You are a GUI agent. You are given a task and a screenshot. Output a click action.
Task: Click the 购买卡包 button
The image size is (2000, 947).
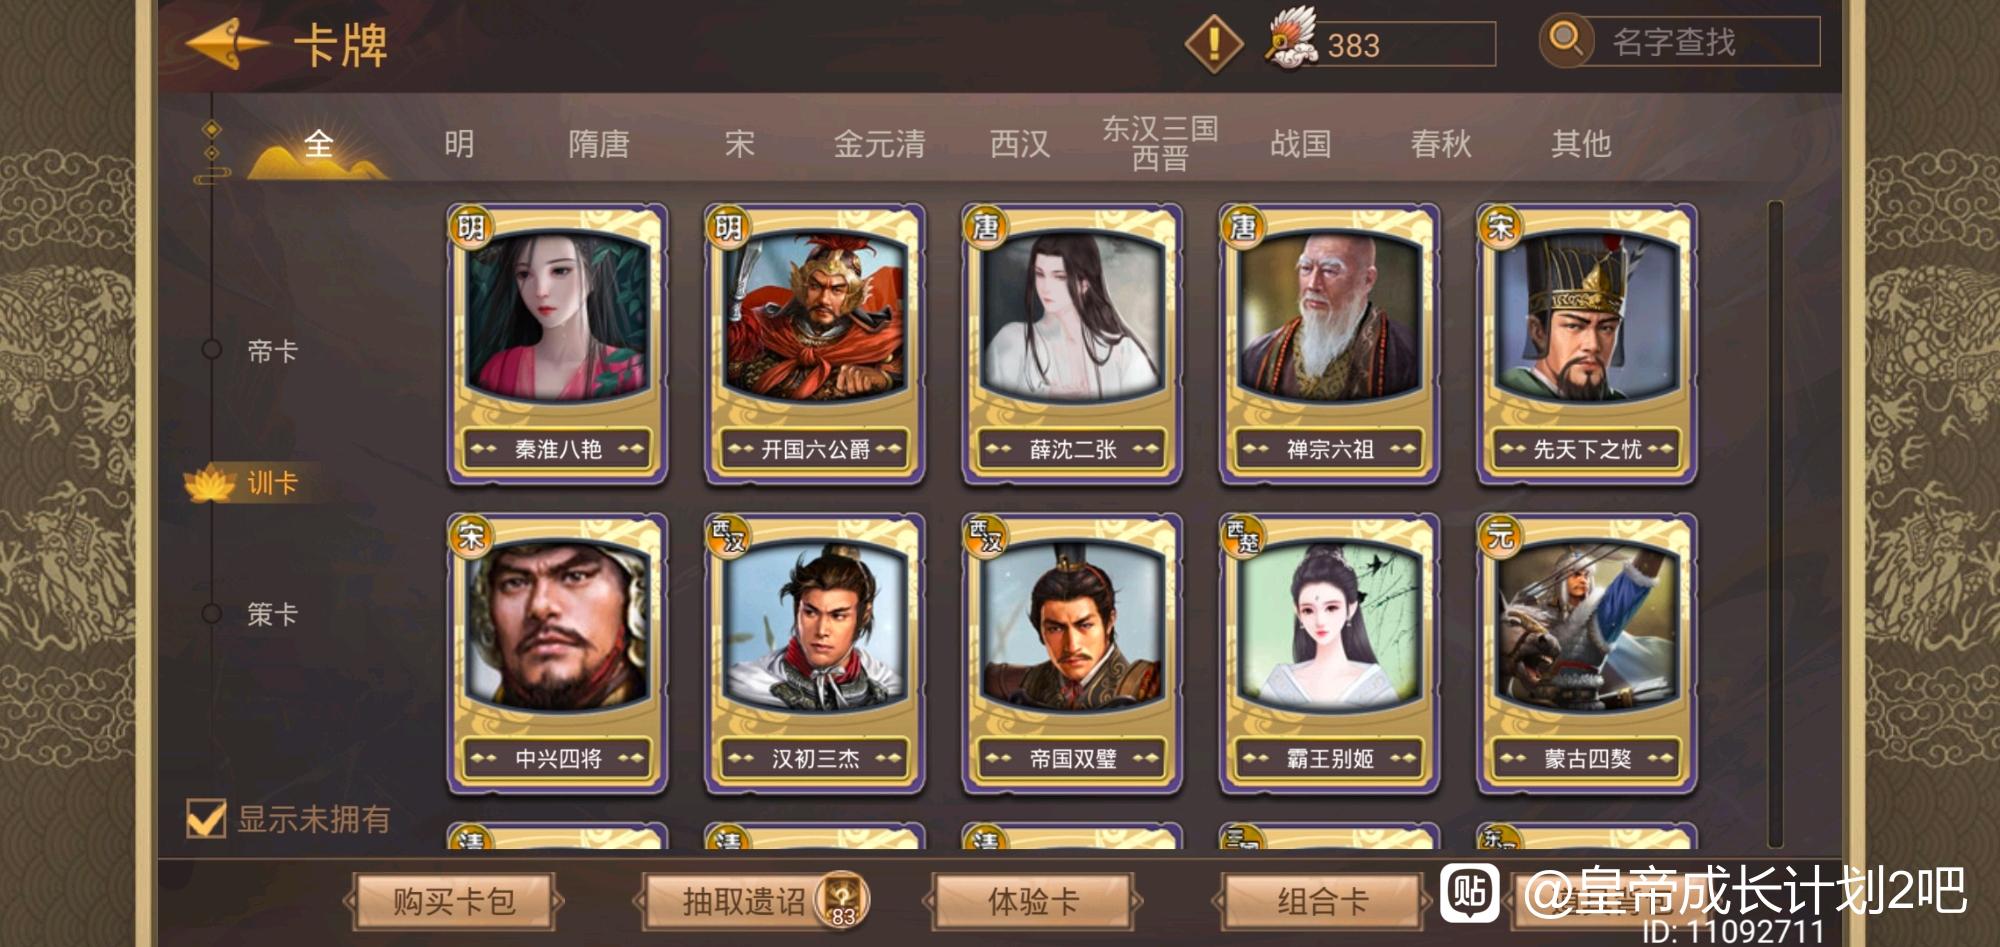(454, 902)
